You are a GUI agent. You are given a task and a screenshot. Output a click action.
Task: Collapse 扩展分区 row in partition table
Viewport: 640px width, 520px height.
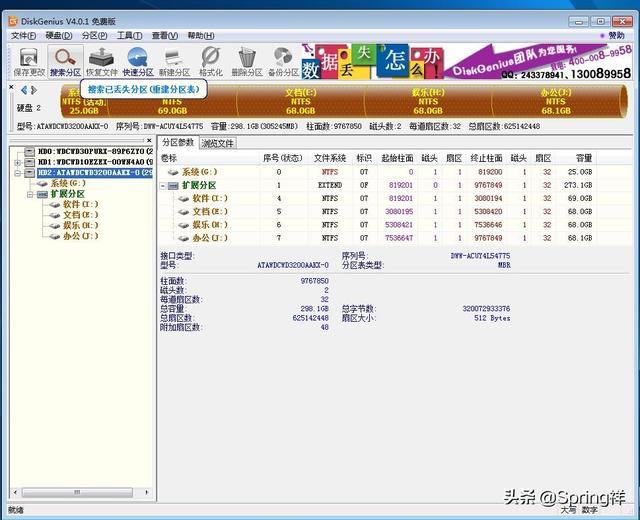tap(163, 186)
